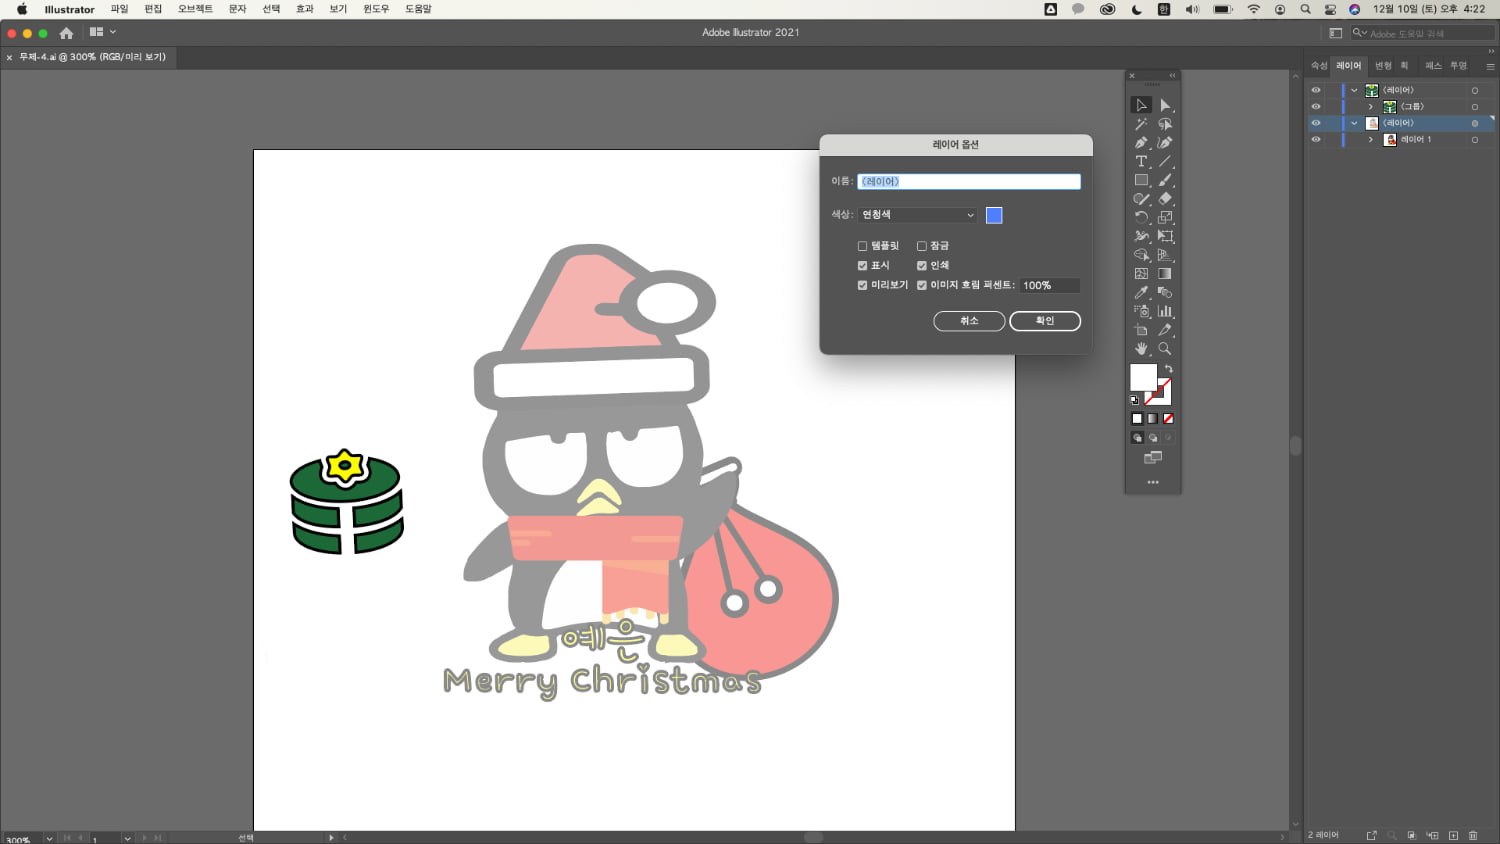Open the artboard number dropdown in status bar
This screenshot has width=1500, height=844.
point(127,838)
